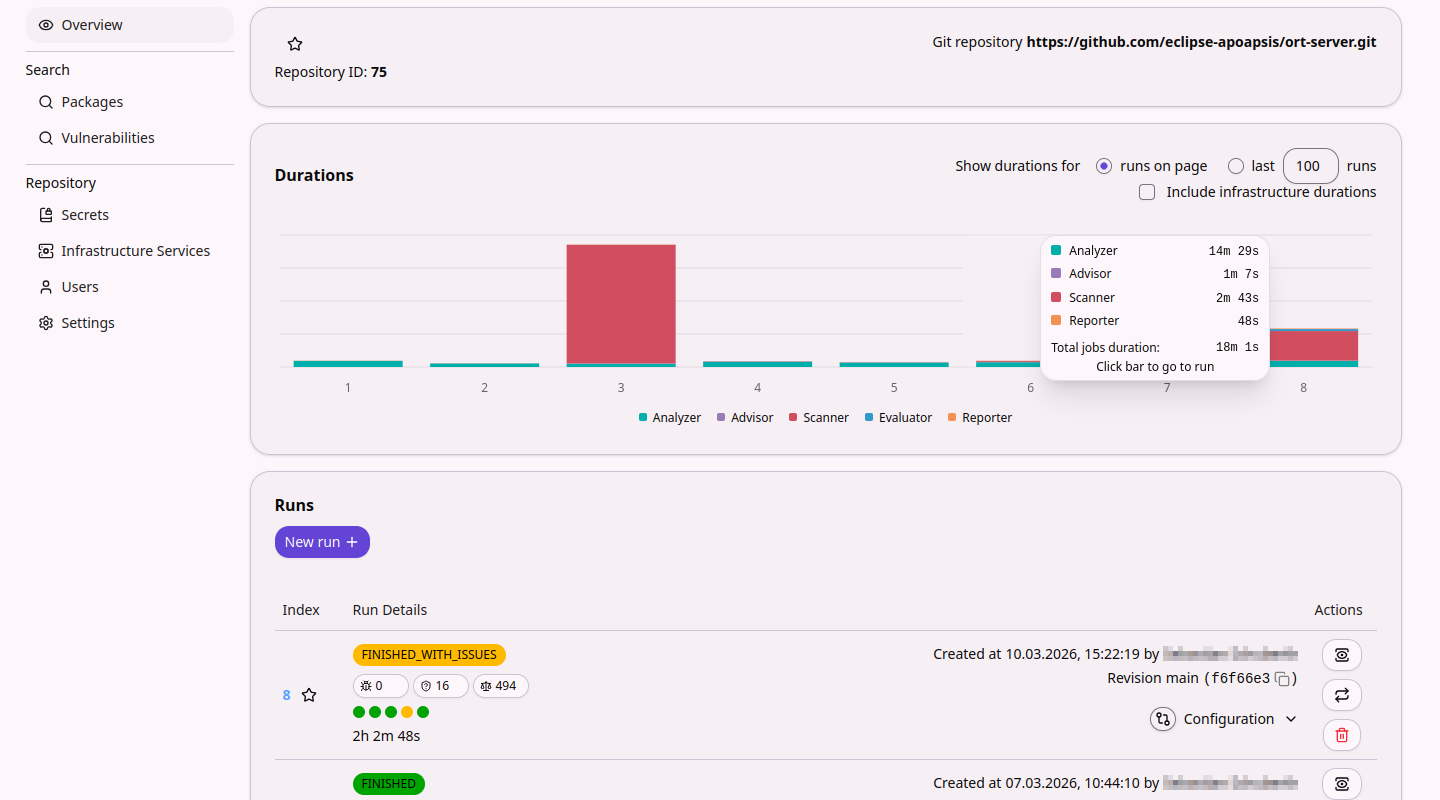Rerun run 8 with the arrows action icon
This screenshot has height=800, width=1440.
[x=1342, y=695]
